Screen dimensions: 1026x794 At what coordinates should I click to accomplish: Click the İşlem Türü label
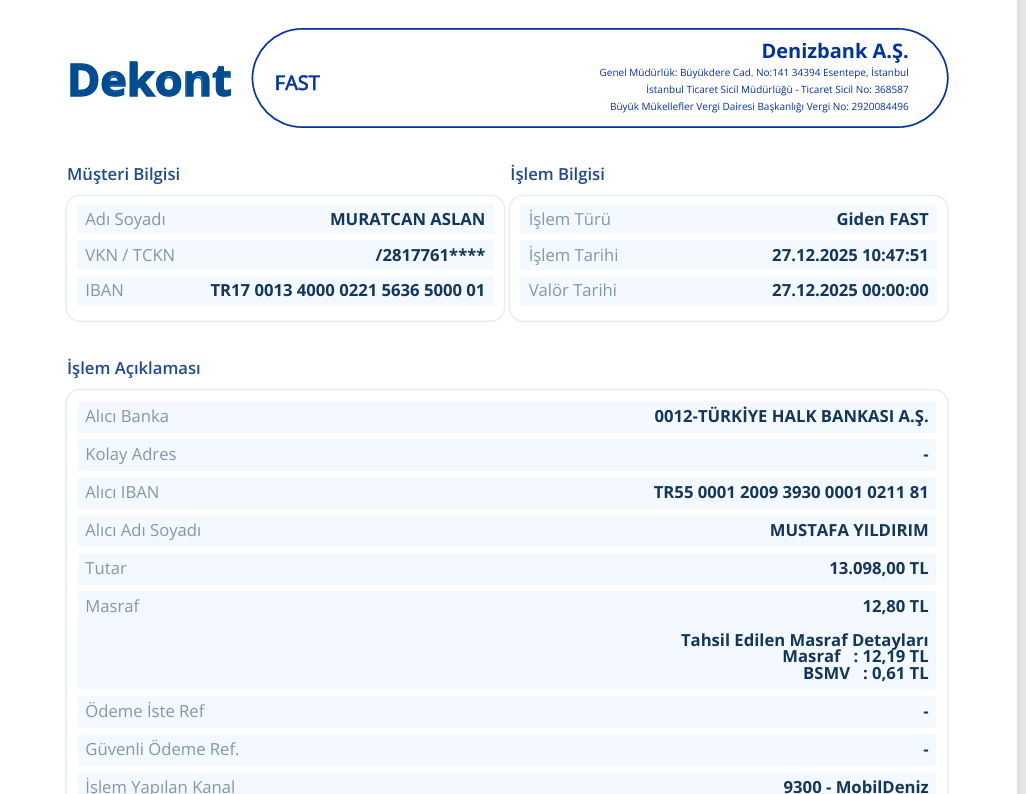(x=570, y=219)
